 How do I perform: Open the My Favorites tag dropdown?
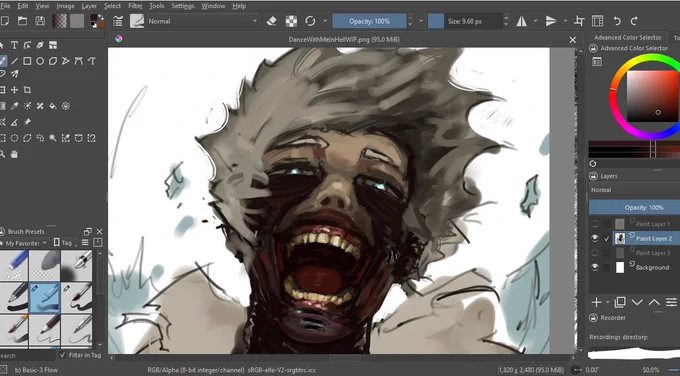coord(25,243)
